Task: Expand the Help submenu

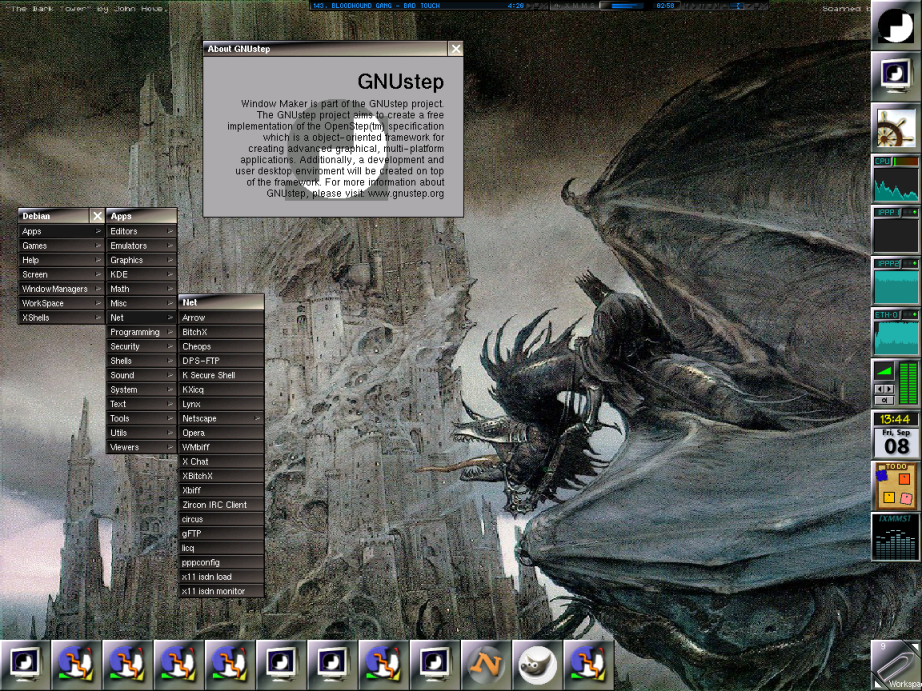Action: 61,260
